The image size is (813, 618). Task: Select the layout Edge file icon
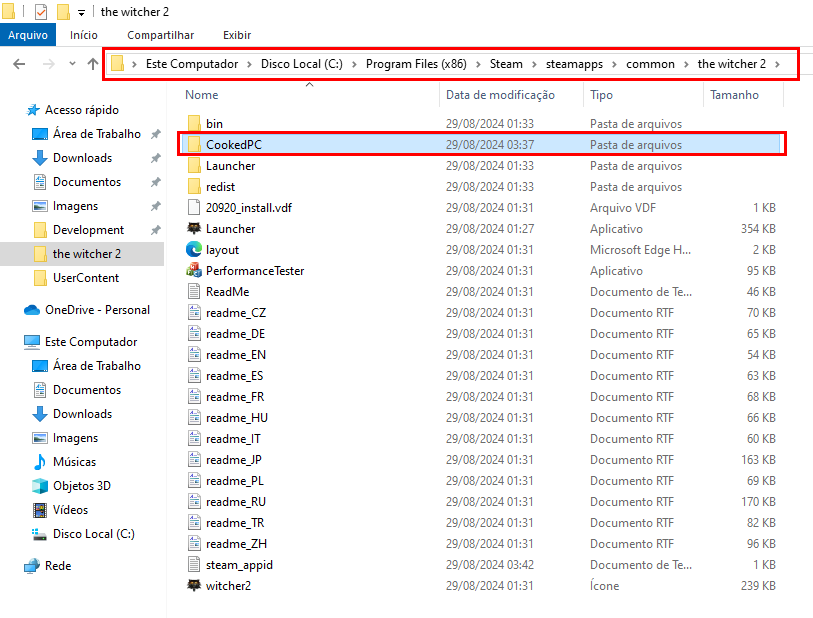[x=194, y=249]
